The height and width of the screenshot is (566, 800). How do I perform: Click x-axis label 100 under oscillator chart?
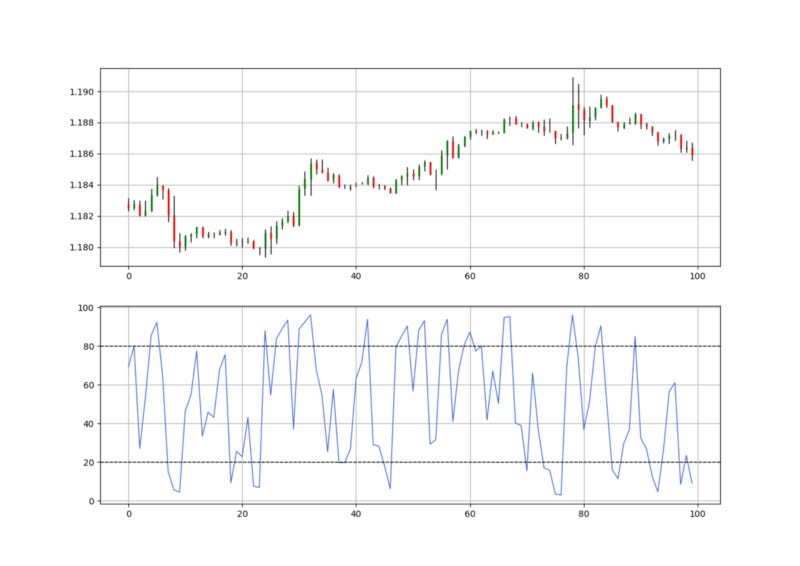(x=697, y=514)
